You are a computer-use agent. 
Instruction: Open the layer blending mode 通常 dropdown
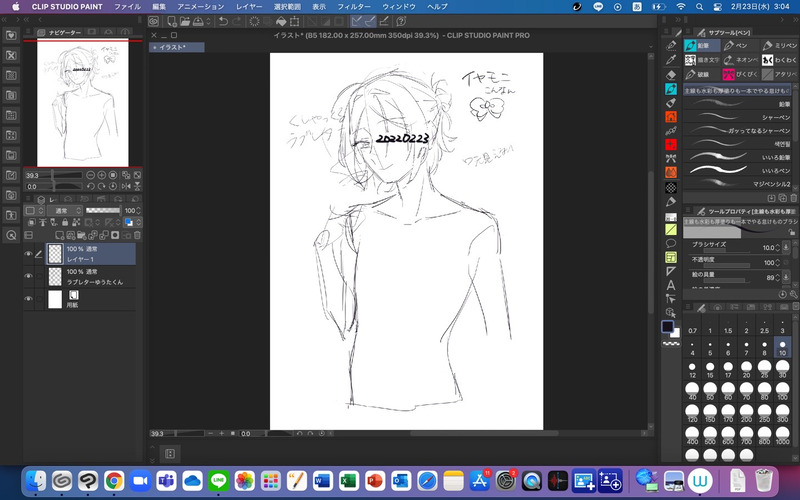[65, 210]
